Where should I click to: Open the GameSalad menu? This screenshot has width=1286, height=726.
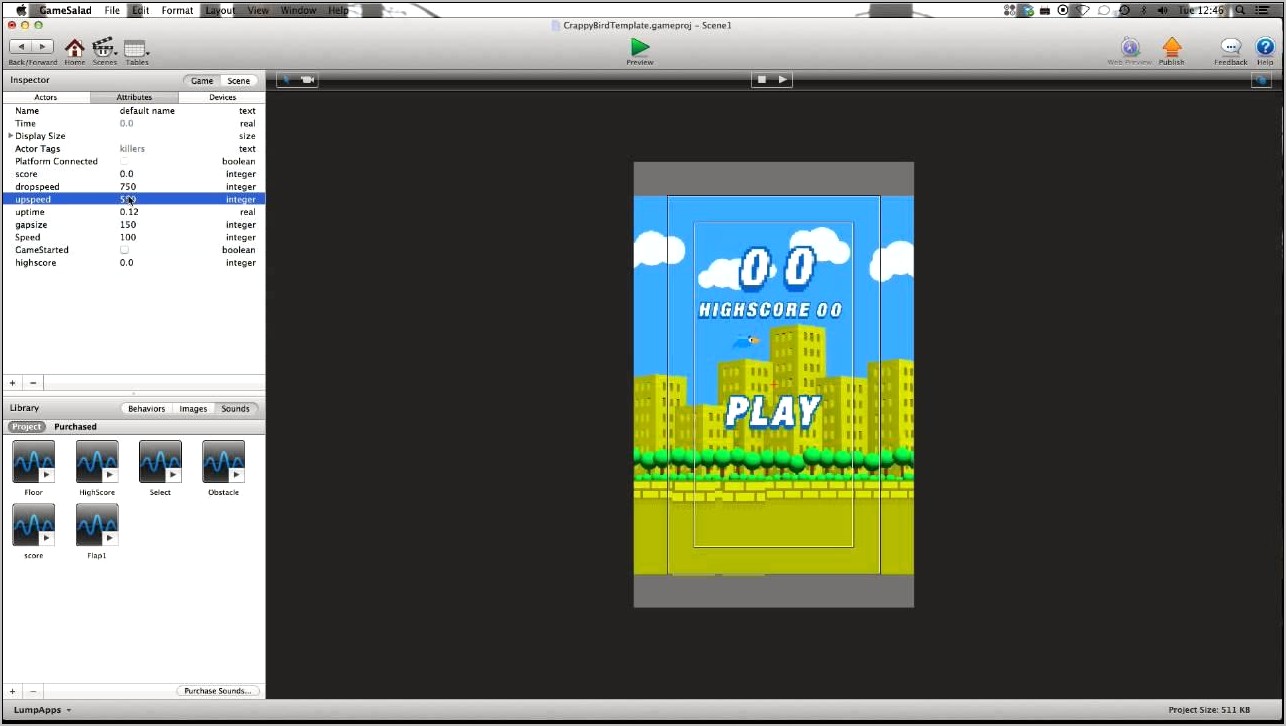(65, 10)
